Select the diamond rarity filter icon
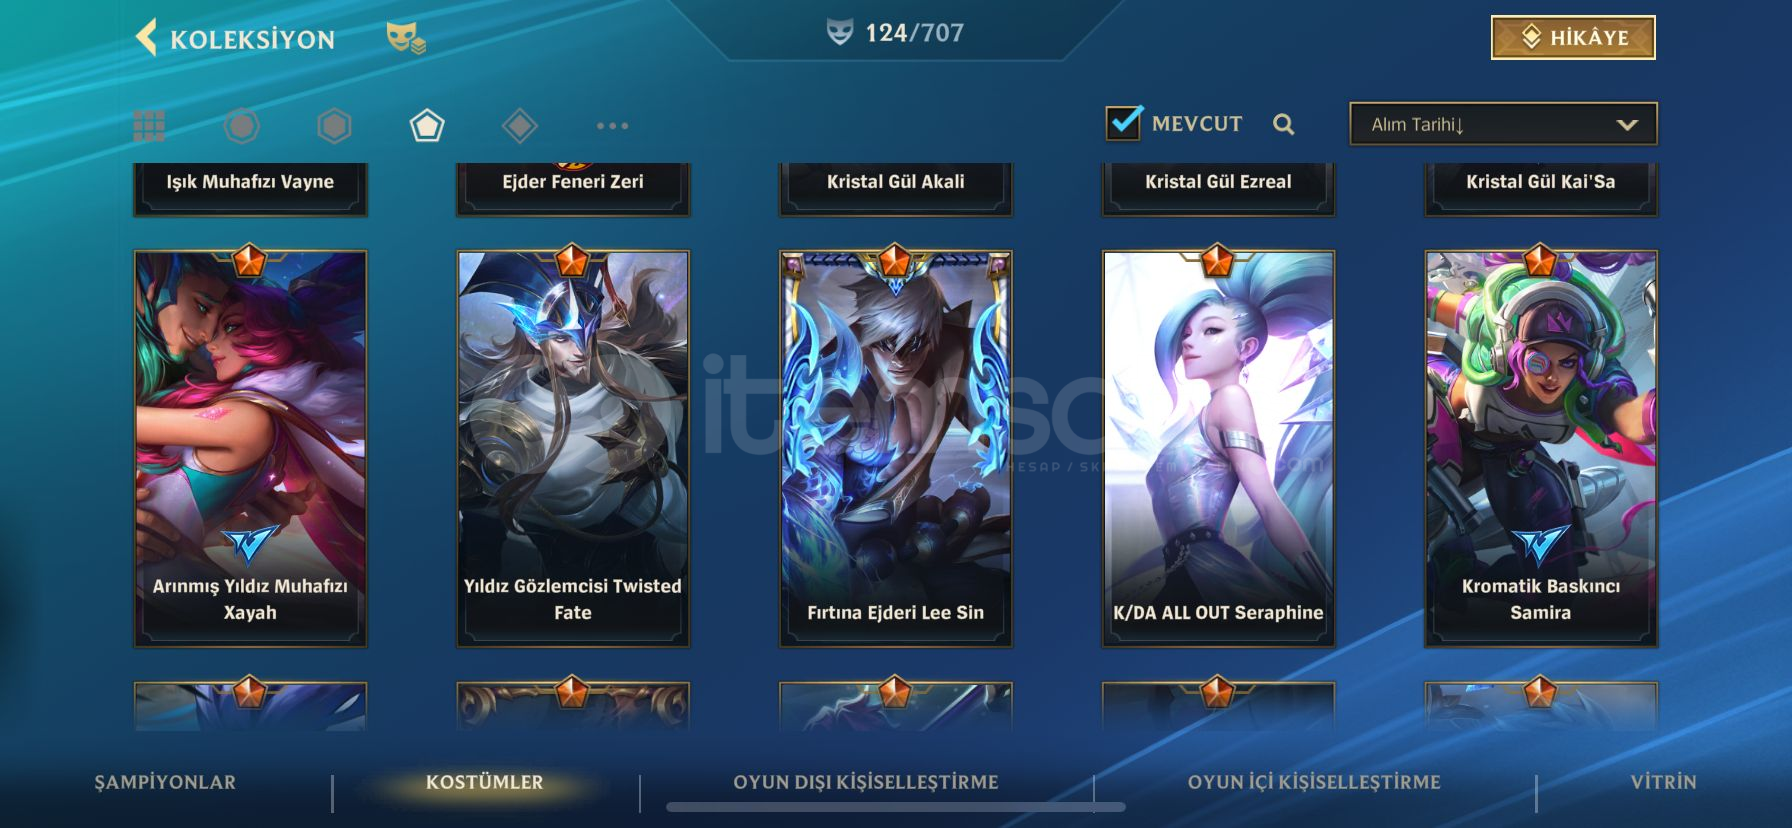The image size is (1792, 828). pyautogui.click(x=520, y=126)
